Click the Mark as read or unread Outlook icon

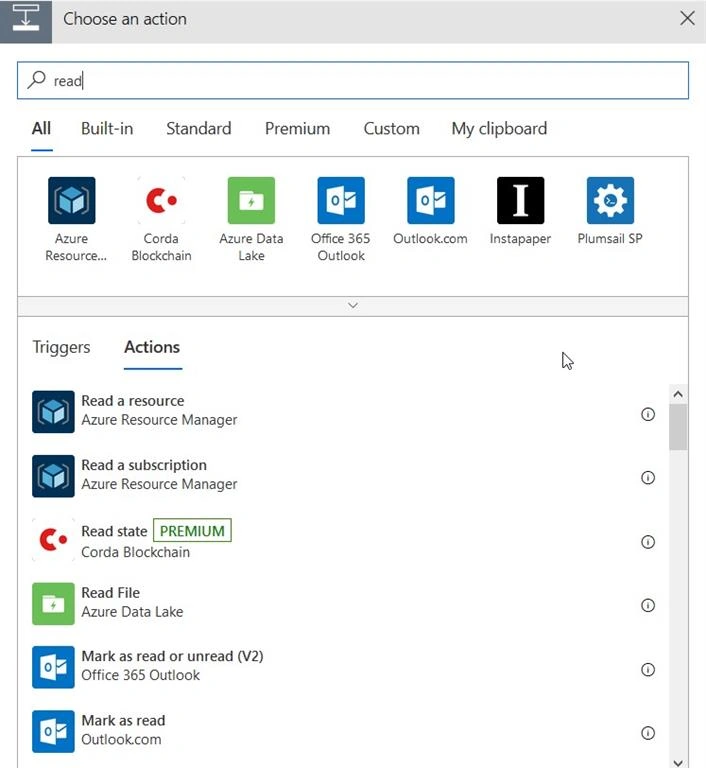(x=53, y=667)
